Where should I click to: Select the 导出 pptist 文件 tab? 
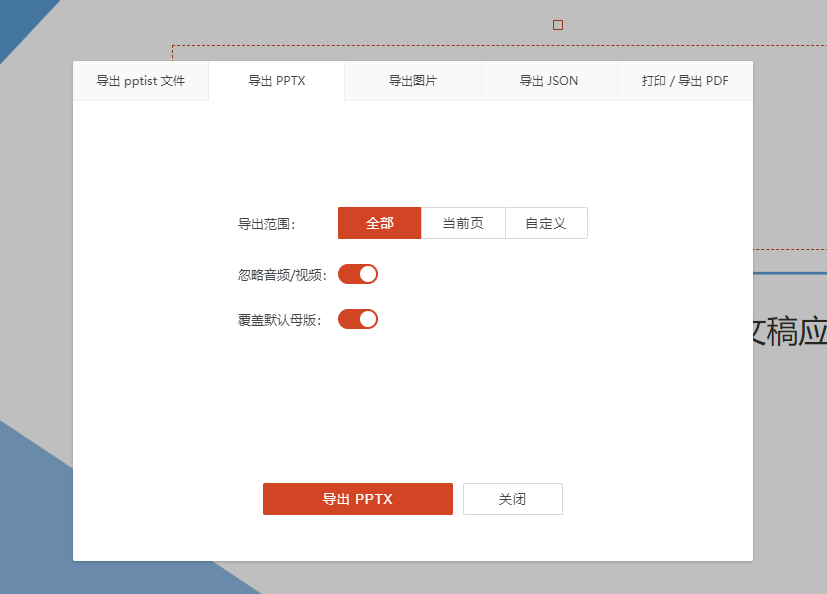140,81
